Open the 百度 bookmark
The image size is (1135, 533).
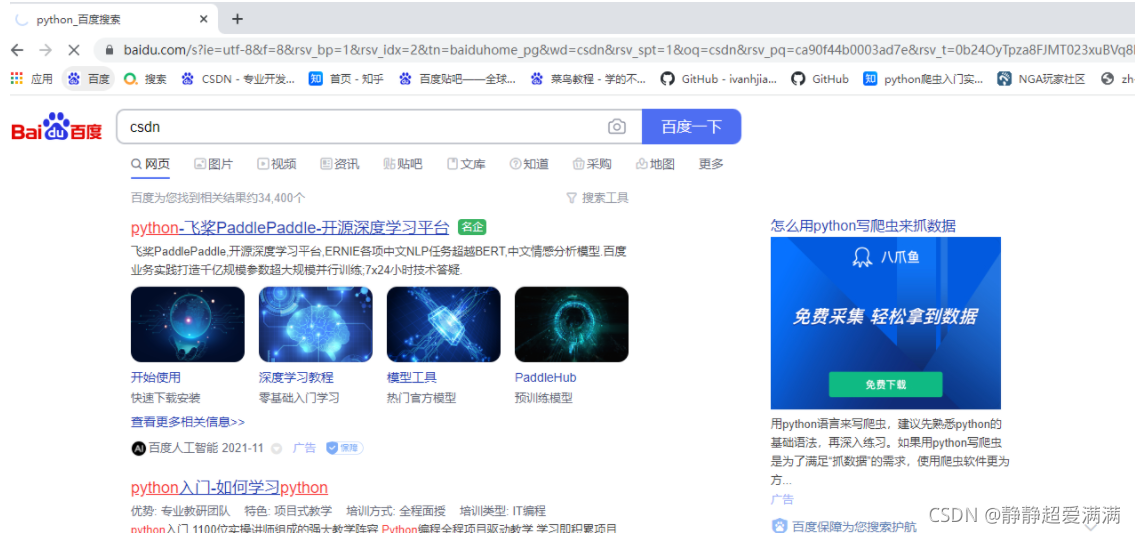(x=88, y=79)
